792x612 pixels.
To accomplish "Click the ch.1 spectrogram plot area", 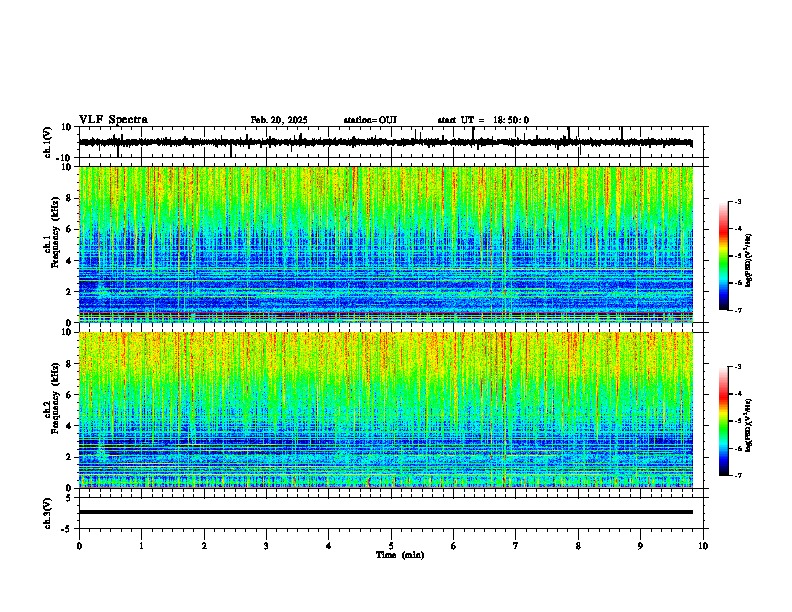I will [x=386, y=244].
